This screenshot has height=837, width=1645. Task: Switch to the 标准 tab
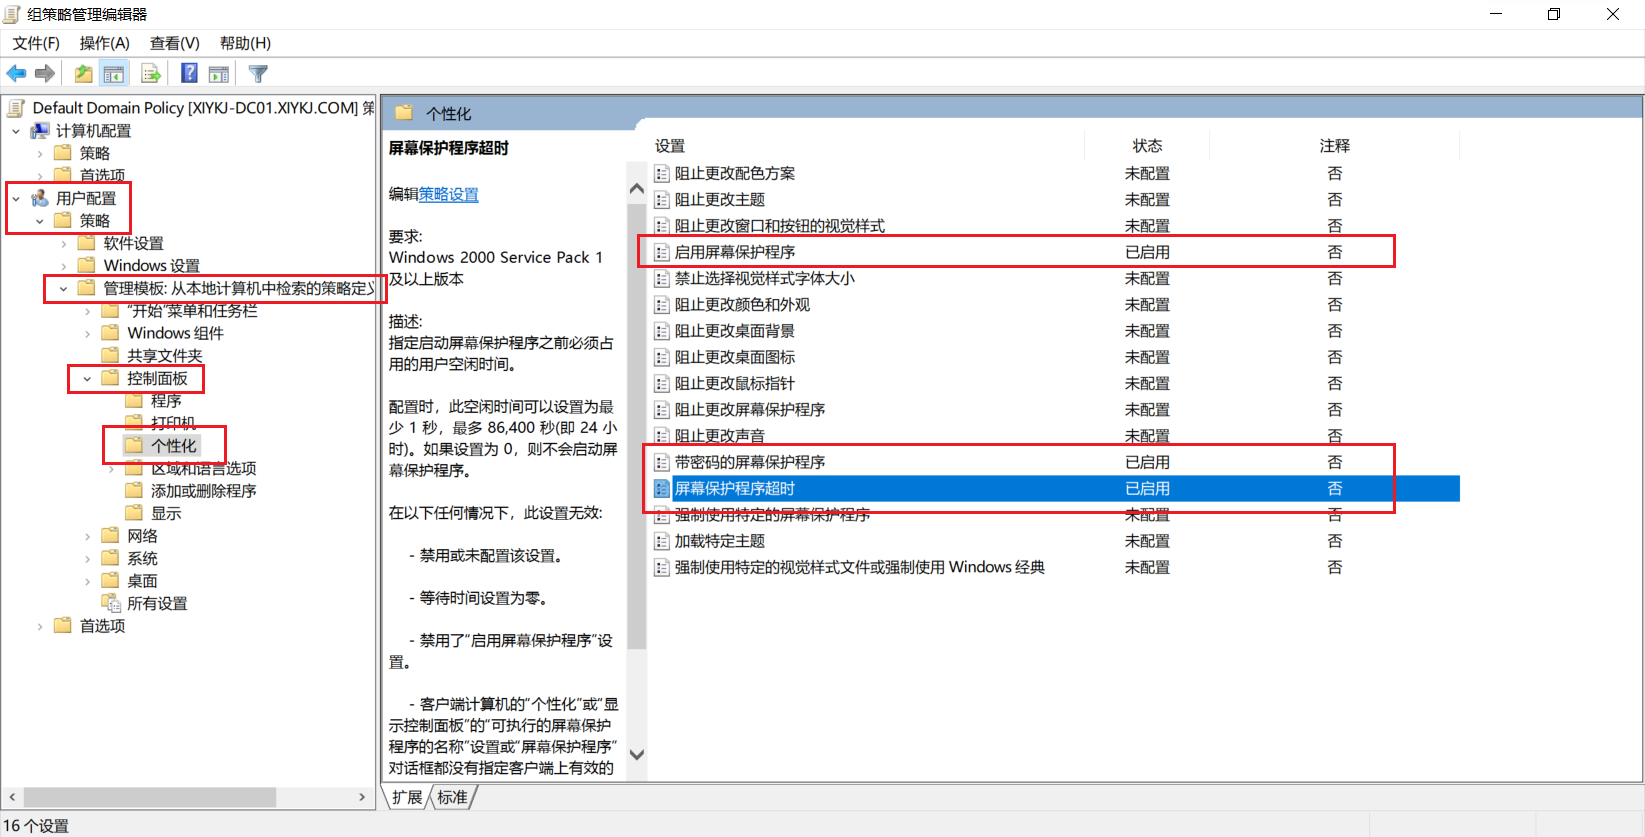coord(452,797)
